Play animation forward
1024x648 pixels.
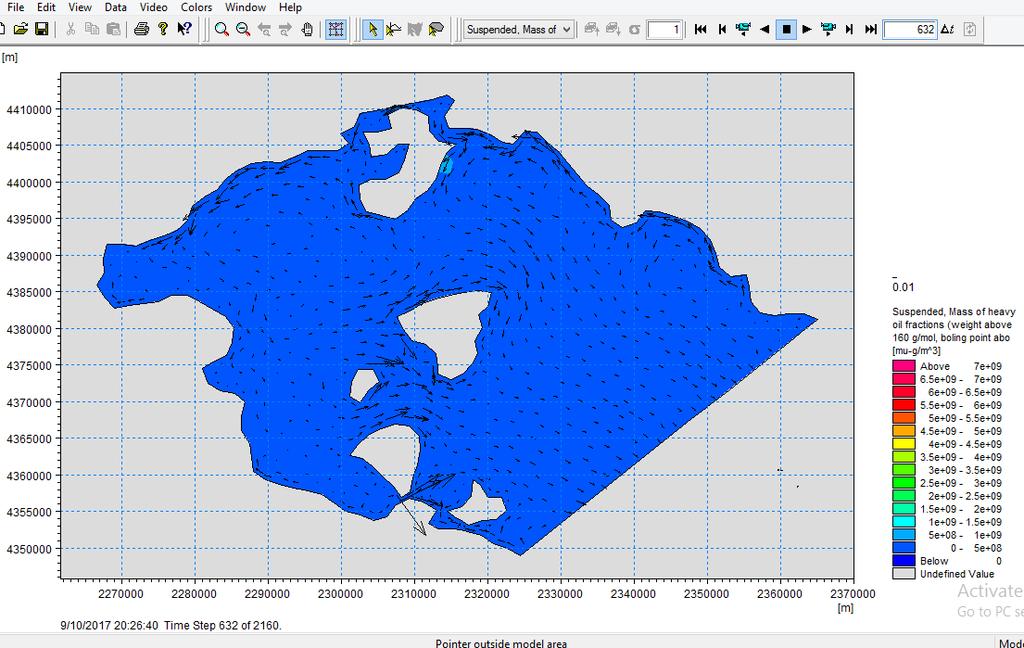807,29
